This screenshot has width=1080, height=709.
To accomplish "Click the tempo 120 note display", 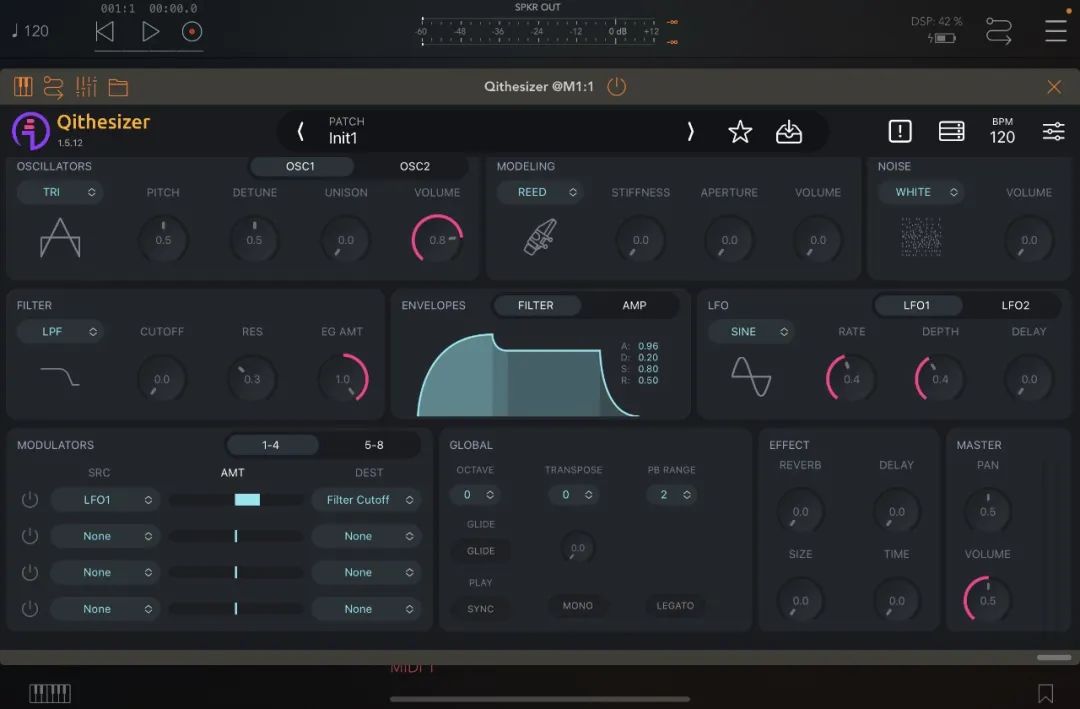I will 30,31.
